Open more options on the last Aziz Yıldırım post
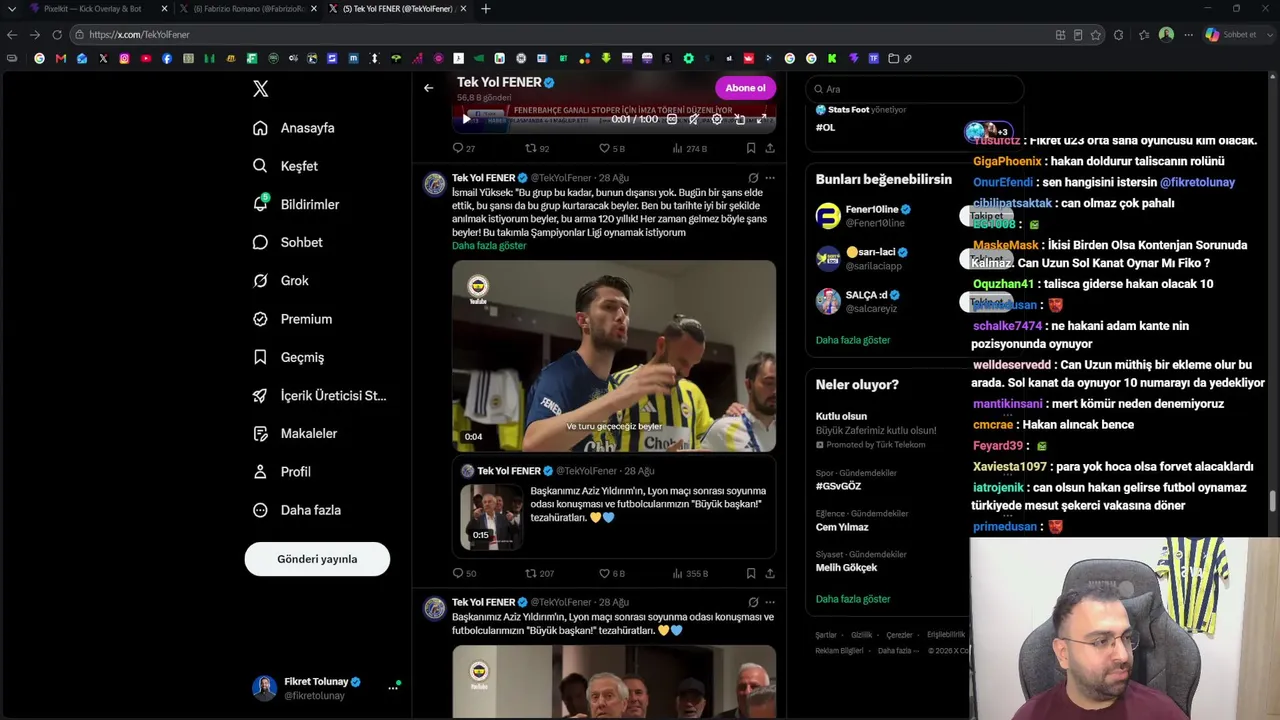This screenshot has height=720, width=1280. click(x=770, y=602)
